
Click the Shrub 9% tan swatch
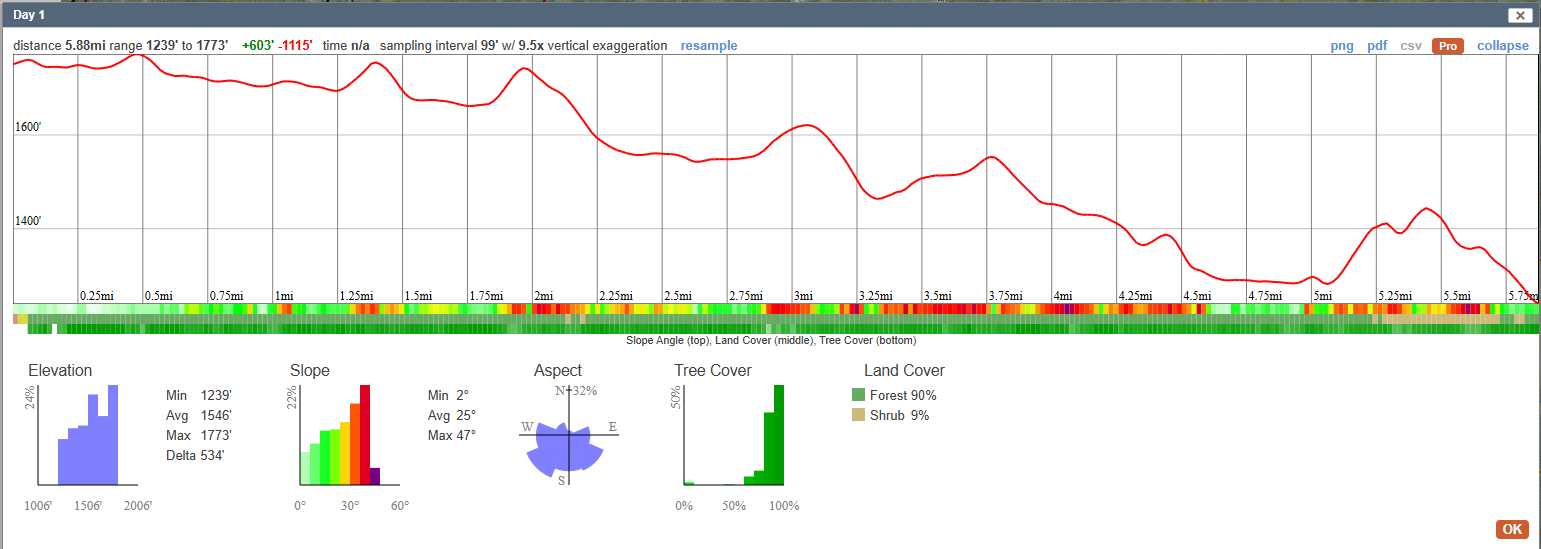click(x=858, y=415)
